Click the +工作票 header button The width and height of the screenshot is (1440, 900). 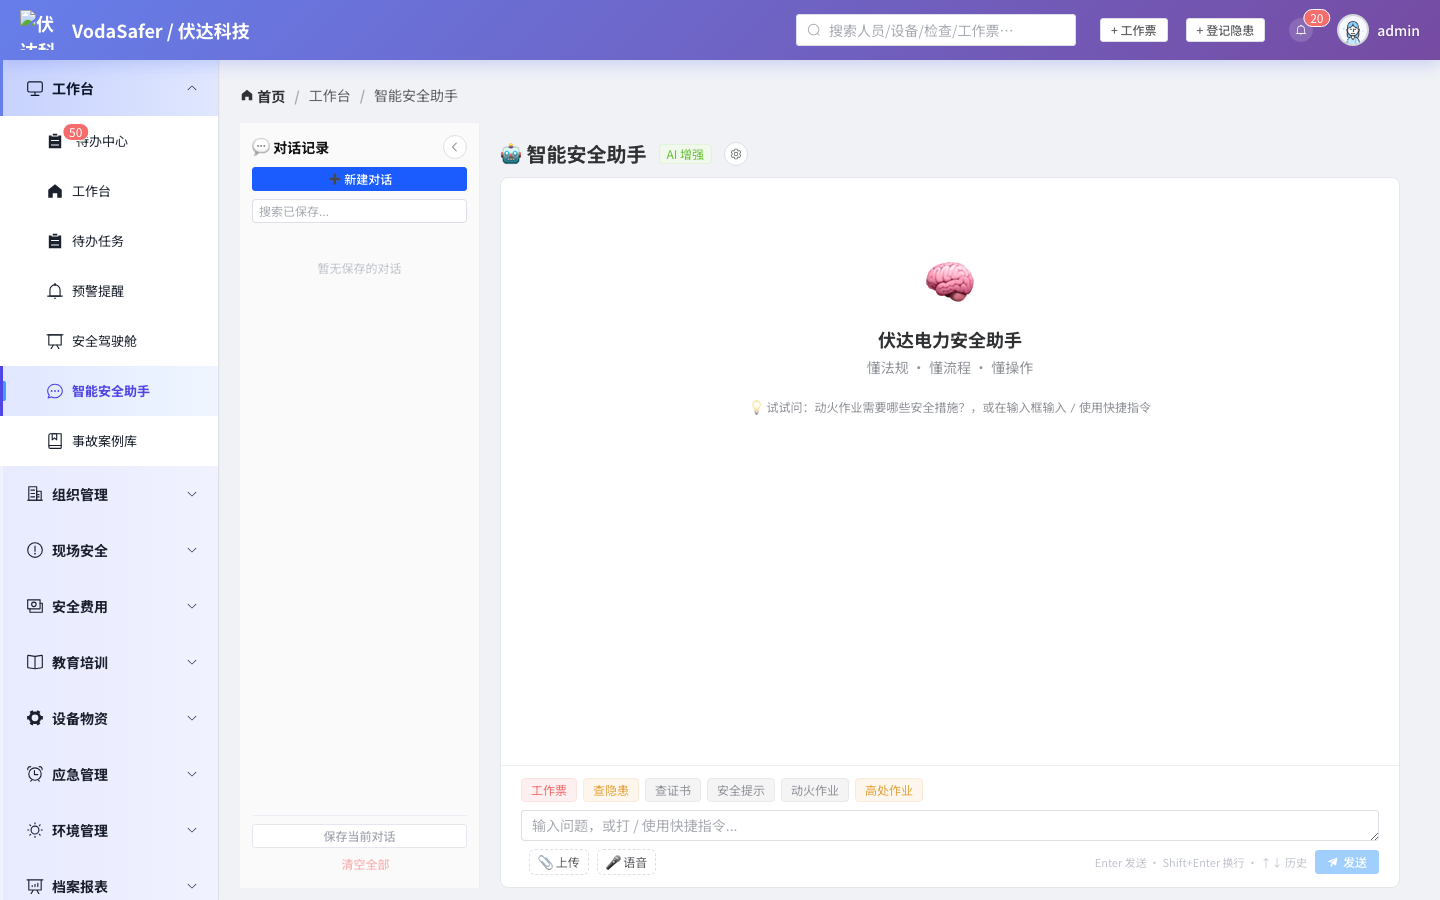pos(1133,30)
